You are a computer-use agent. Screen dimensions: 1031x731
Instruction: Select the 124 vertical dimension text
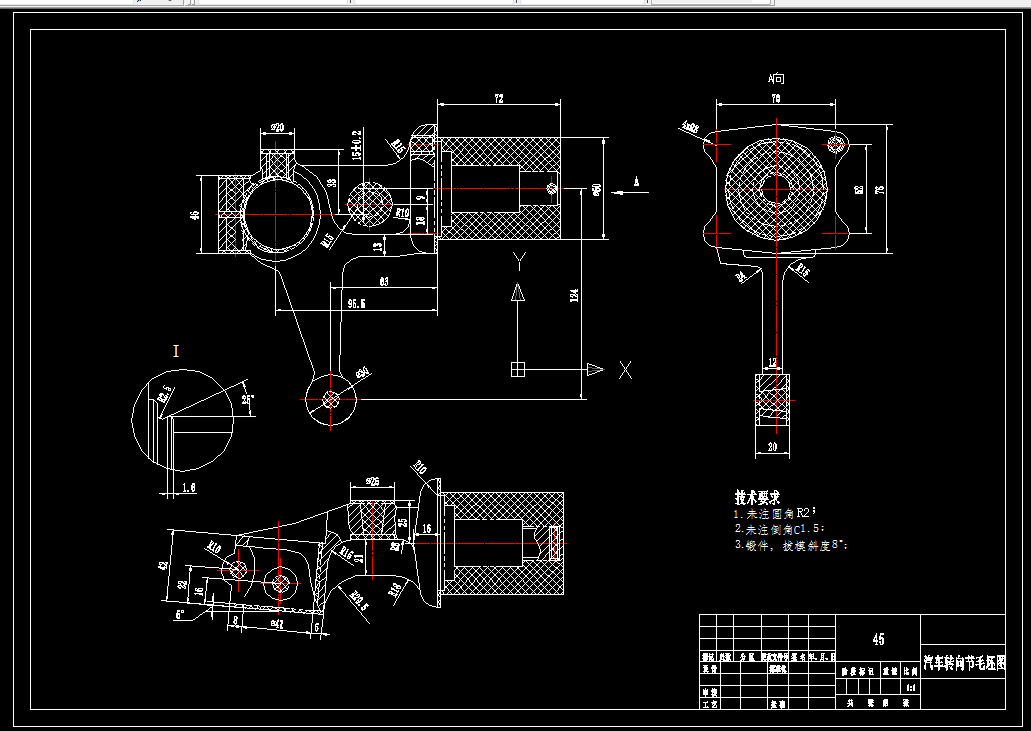[574, 295]
